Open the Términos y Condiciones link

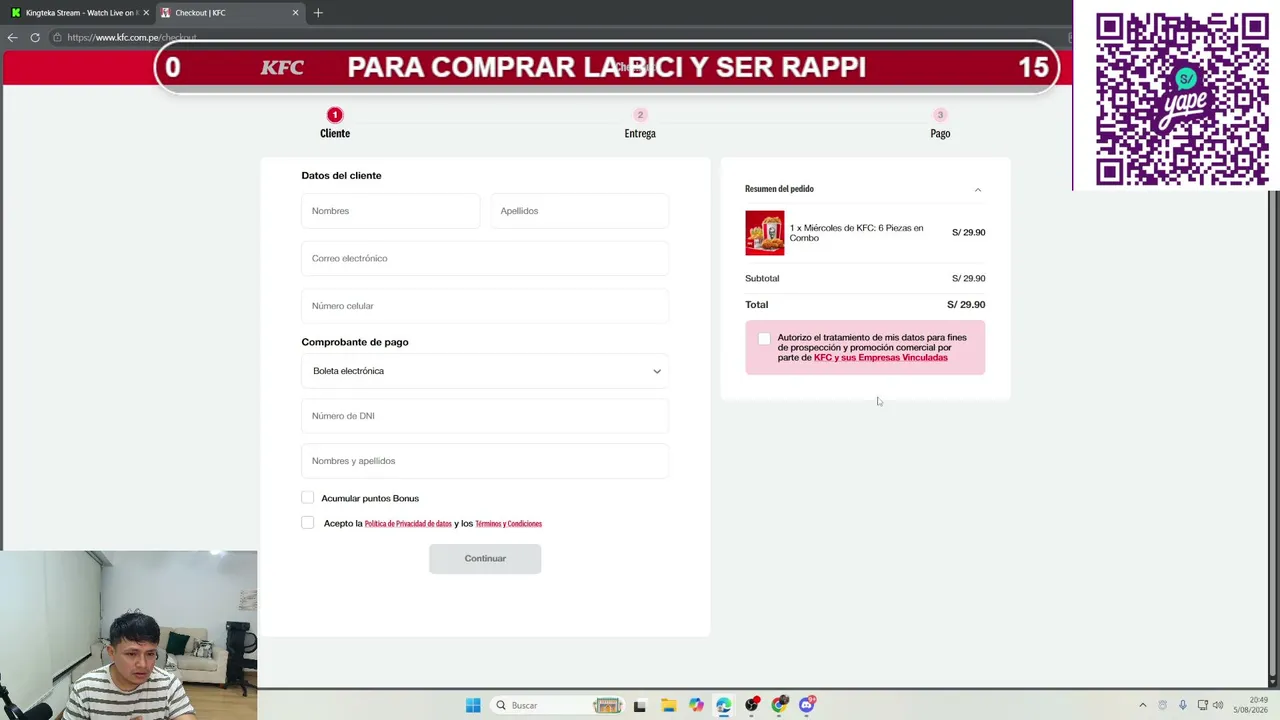click(x=508, y=524)
